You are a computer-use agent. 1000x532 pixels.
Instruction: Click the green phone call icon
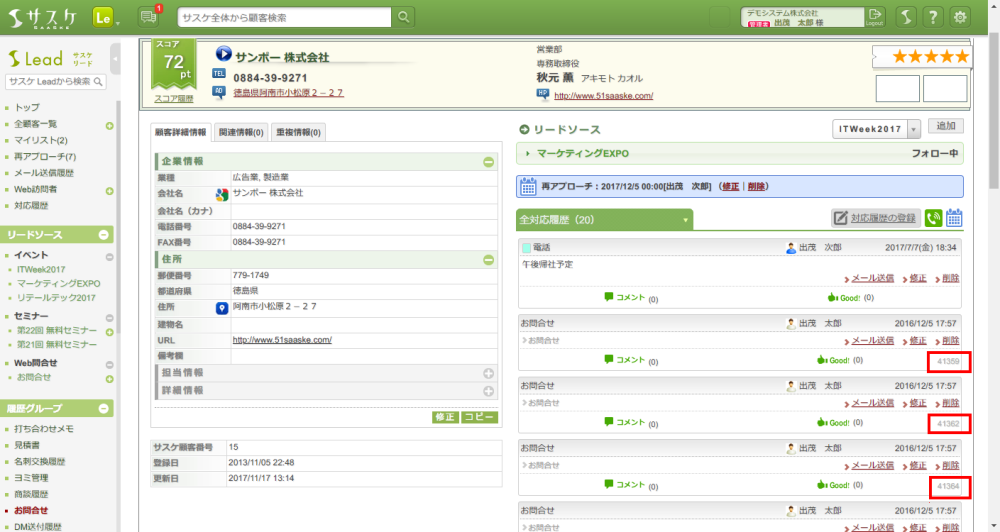click(x=933, y=218)
